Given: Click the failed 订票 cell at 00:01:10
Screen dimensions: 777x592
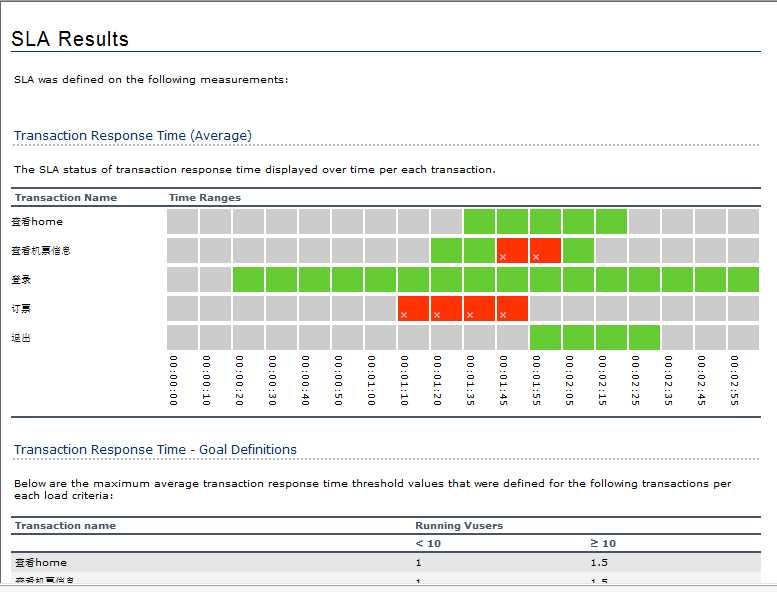Looking at the screenshot, I should tap(413, 309).
